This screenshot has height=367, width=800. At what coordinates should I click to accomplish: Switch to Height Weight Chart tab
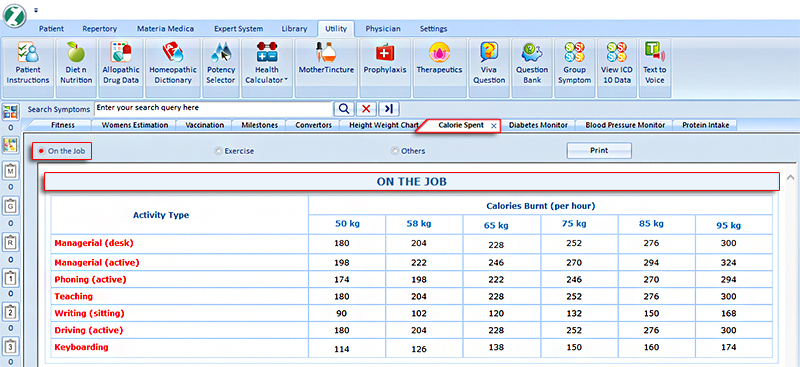pos(384,125)
